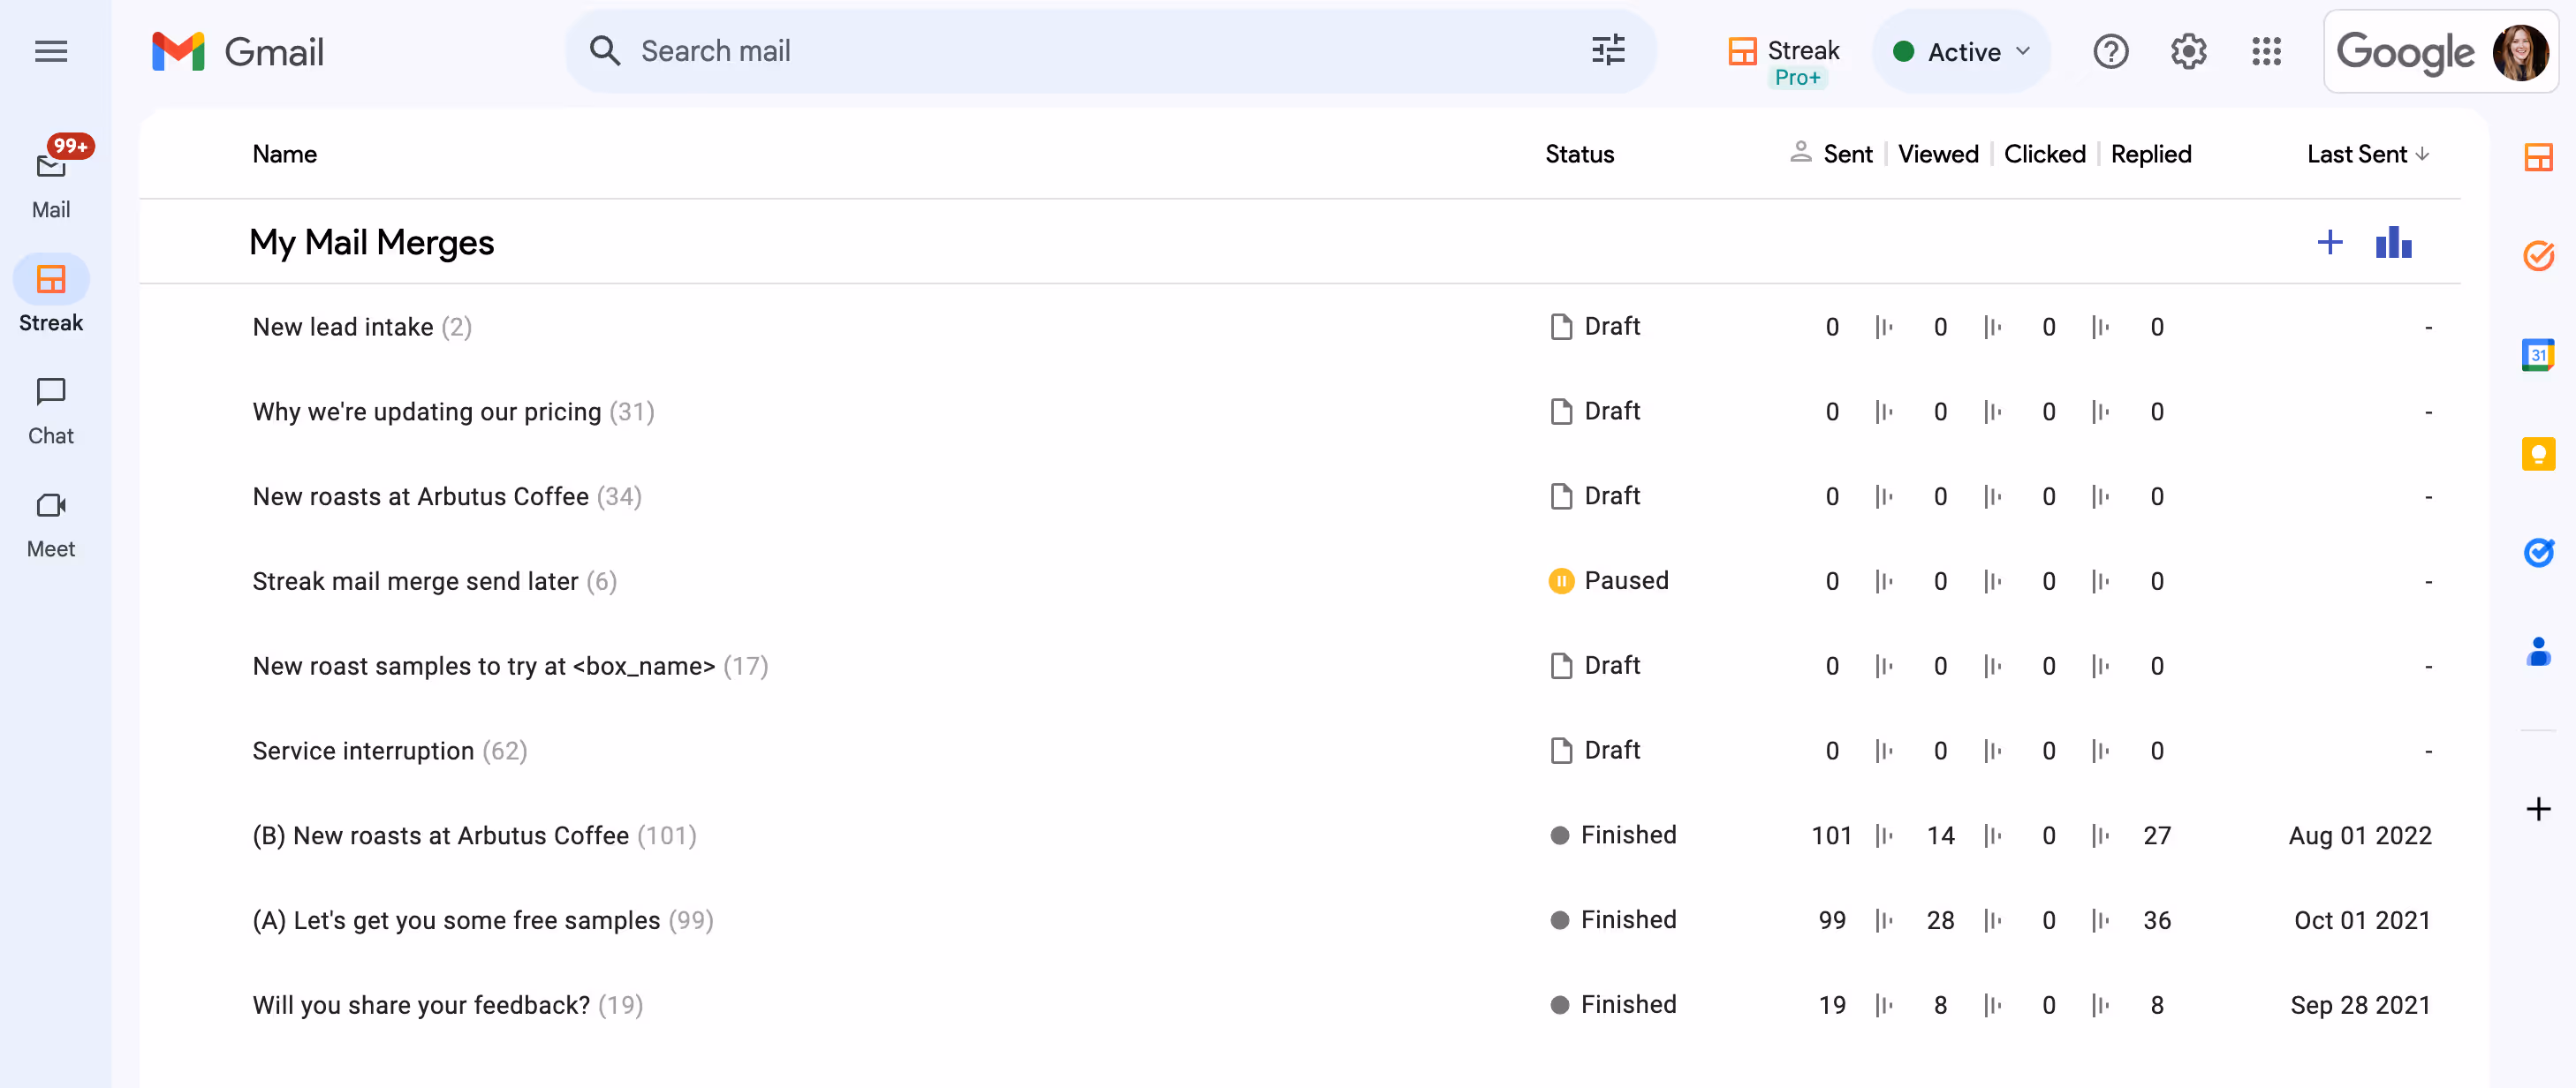This screenshot has height=1088, width=2576.
Task: Open Google Keep in side panel
Action: pyautogui.click(x=2537, y=454)
